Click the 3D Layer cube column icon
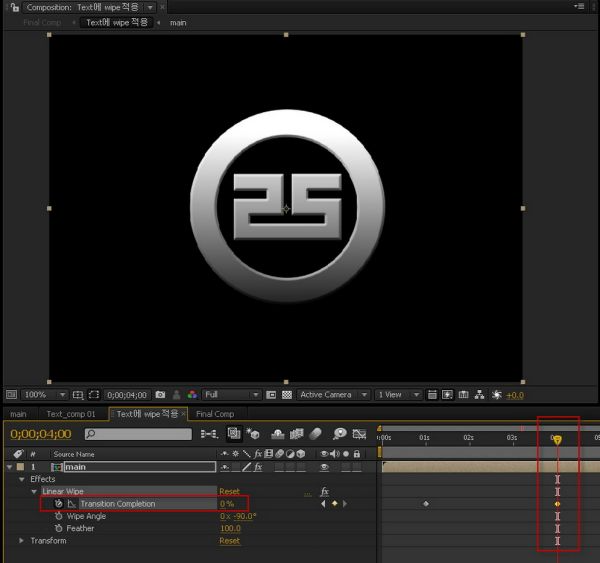Image resolution: width=600 pixels, height=563 pixels. click(301, 454)
